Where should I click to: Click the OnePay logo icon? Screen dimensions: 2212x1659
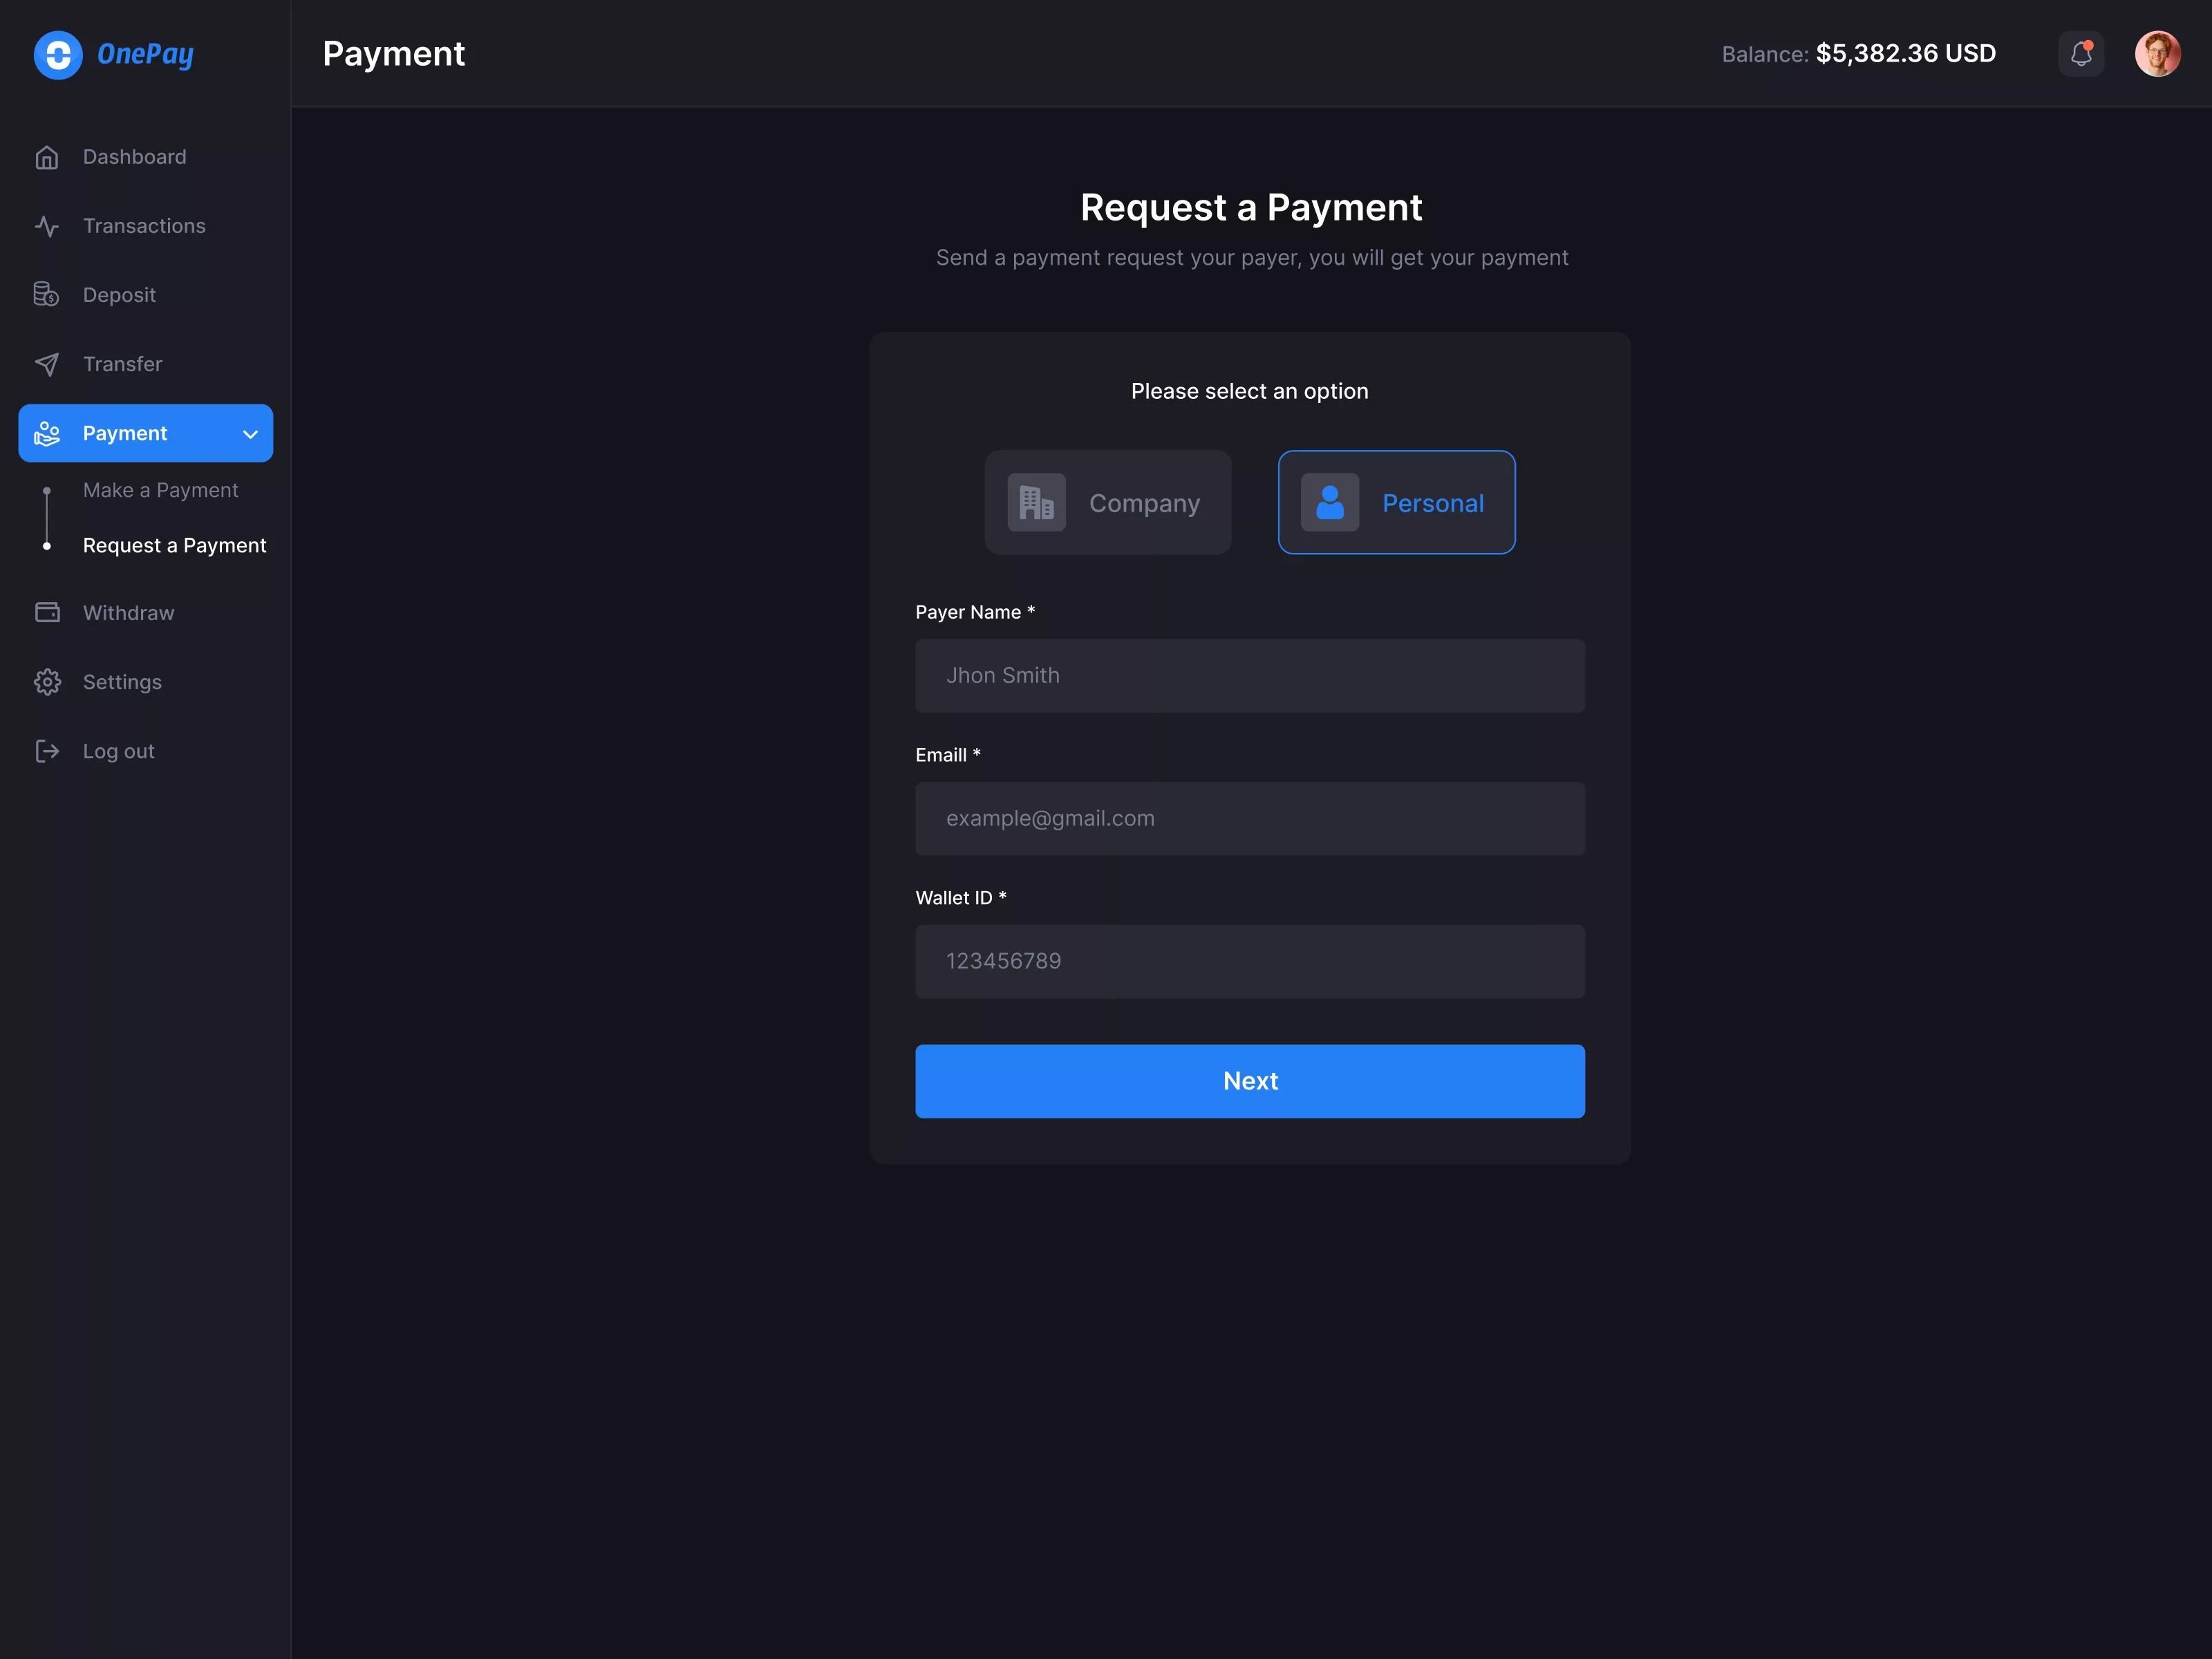pos(58,55)
